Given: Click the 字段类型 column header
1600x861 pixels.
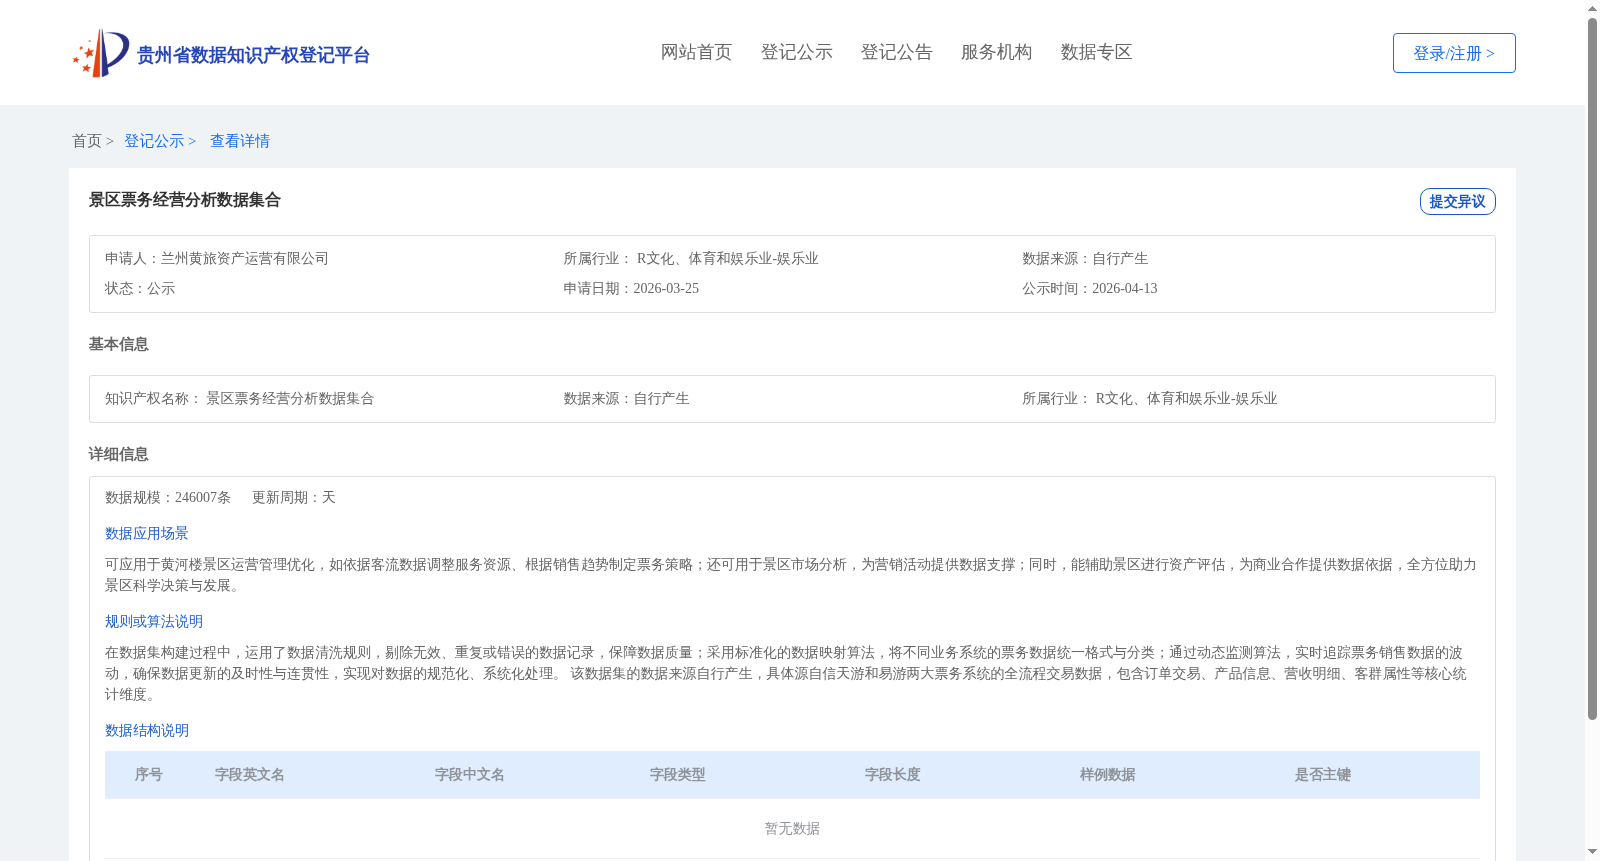Looking at the screenshot, I should pos(678,774).
